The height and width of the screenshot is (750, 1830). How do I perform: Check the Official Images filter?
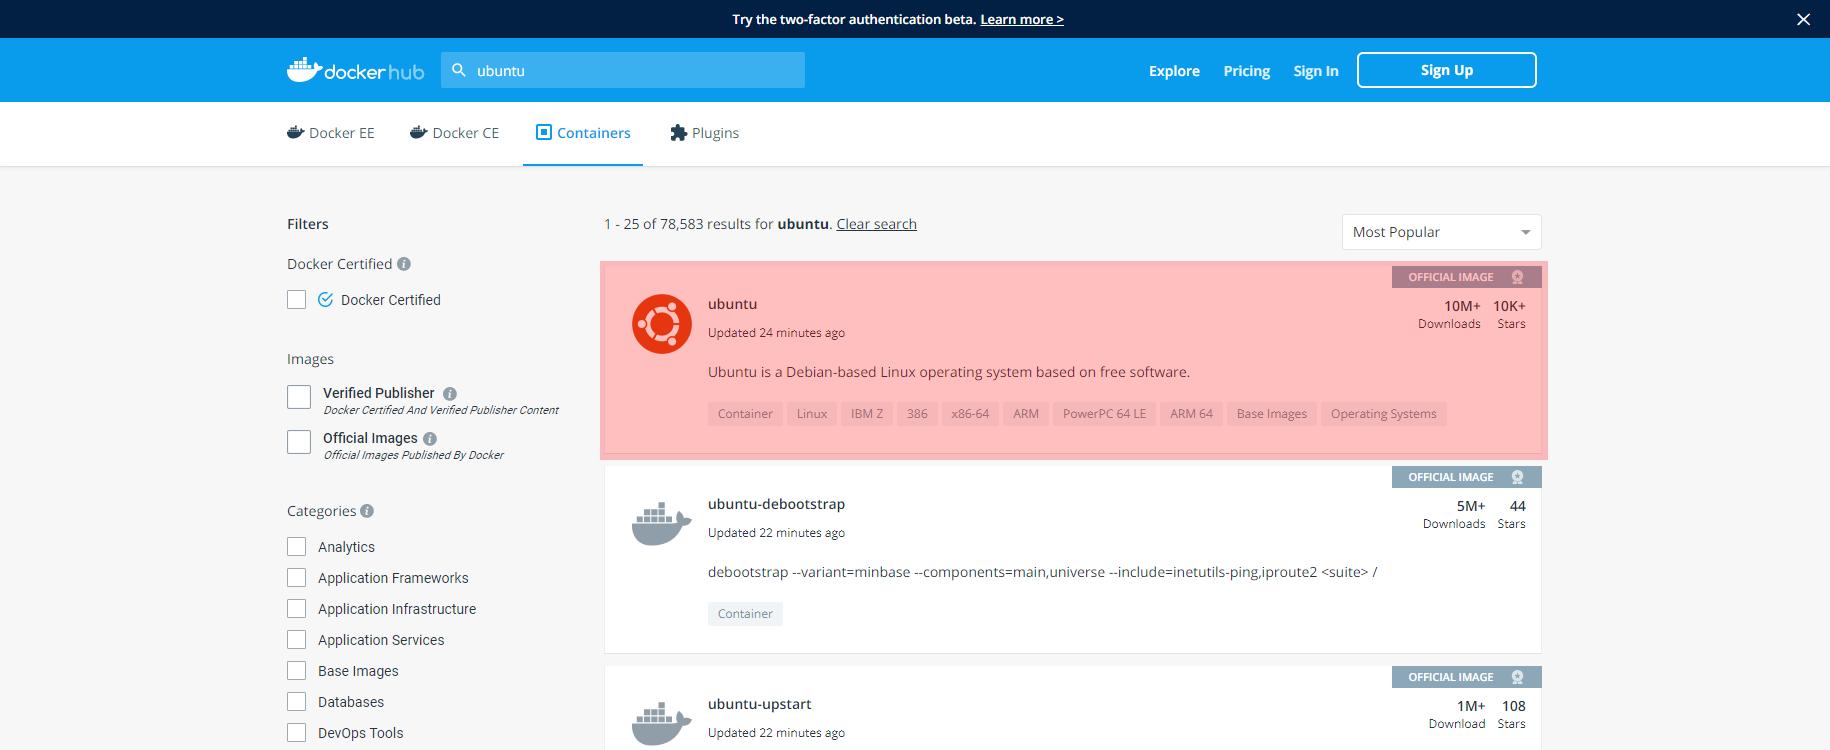coord(299,442)
